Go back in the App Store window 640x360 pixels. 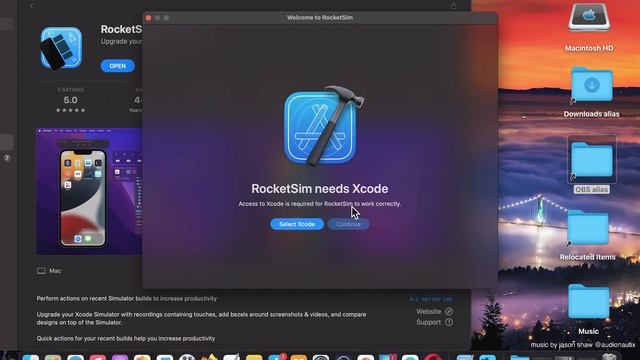(x=32, y=6)
